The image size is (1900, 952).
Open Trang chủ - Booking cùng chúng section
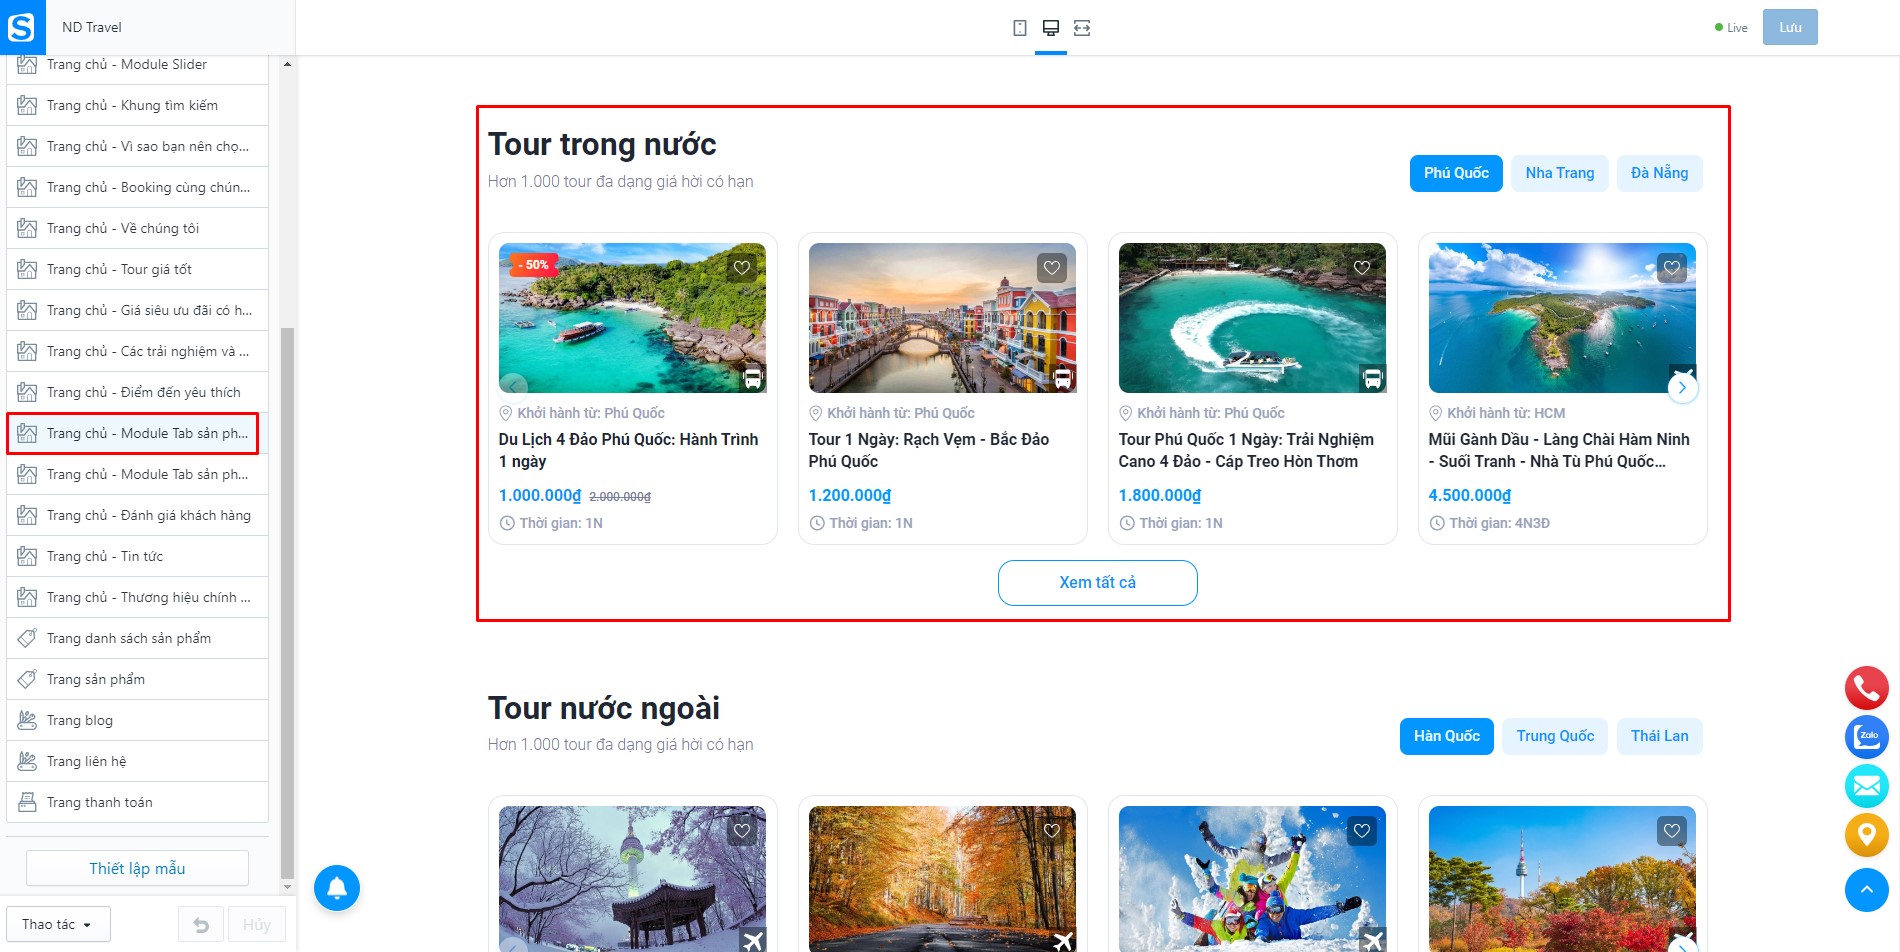tap(137, 187)
